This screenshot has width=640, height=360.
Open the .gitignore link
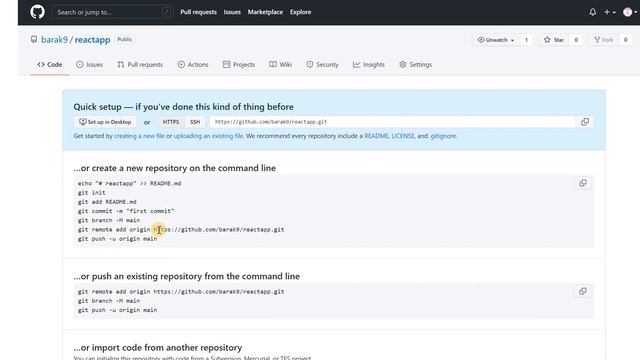coord(443,136)
